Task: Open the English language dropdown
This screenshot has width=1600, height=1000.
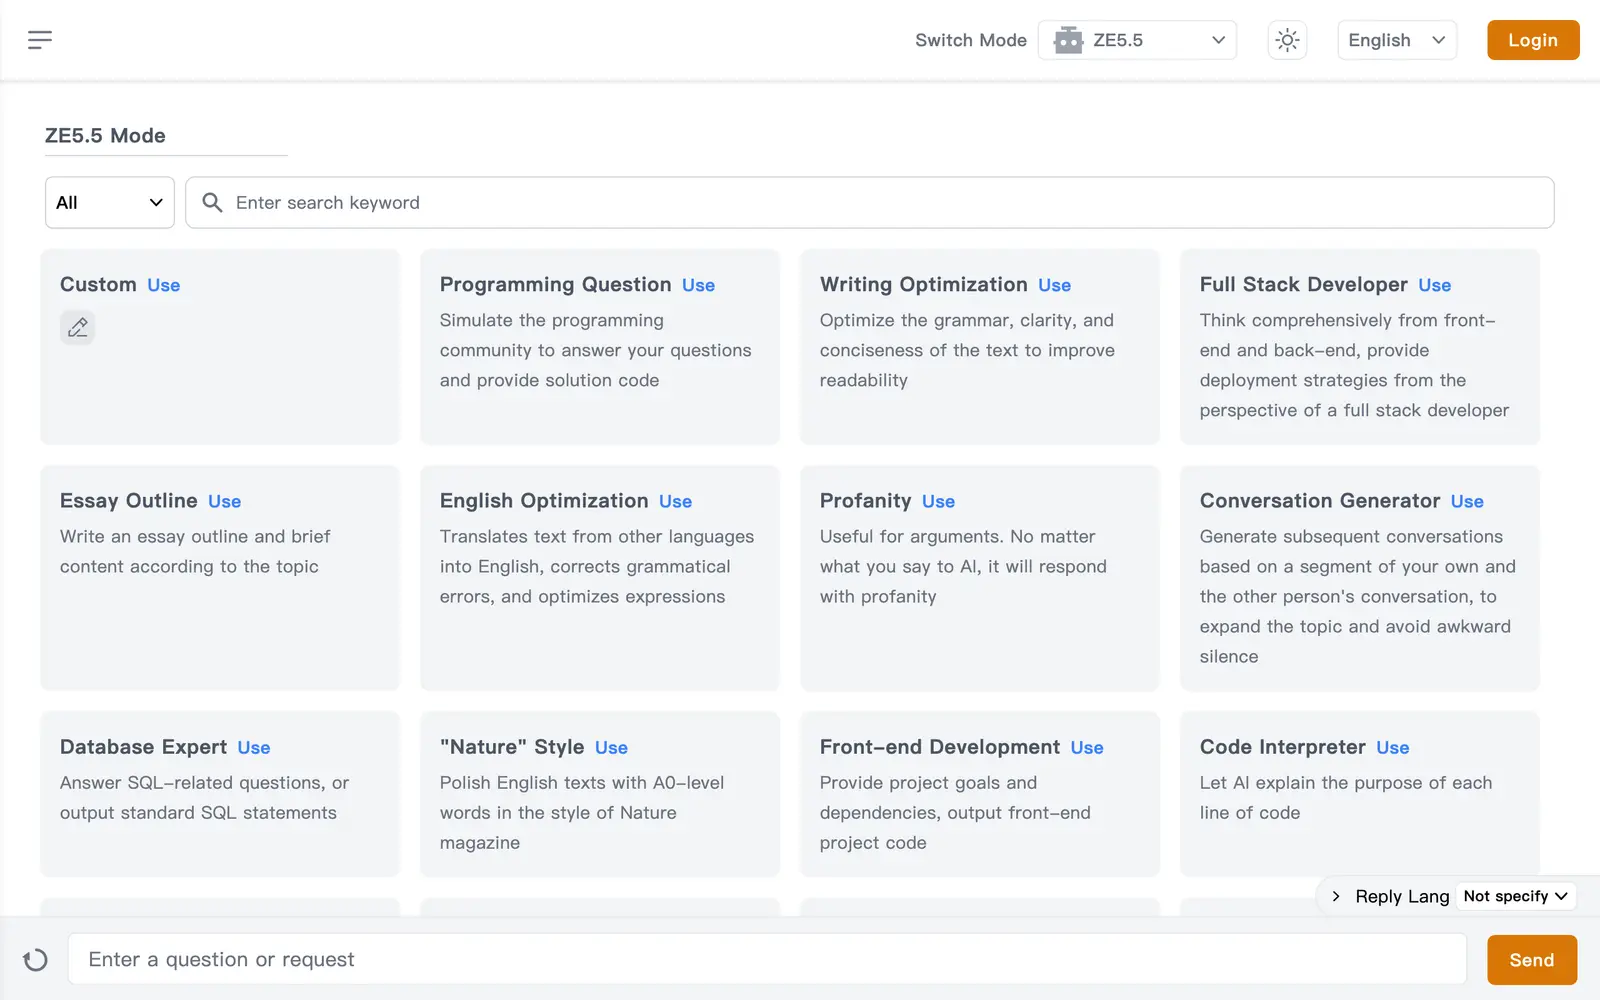Action: tap(1397, 40)
